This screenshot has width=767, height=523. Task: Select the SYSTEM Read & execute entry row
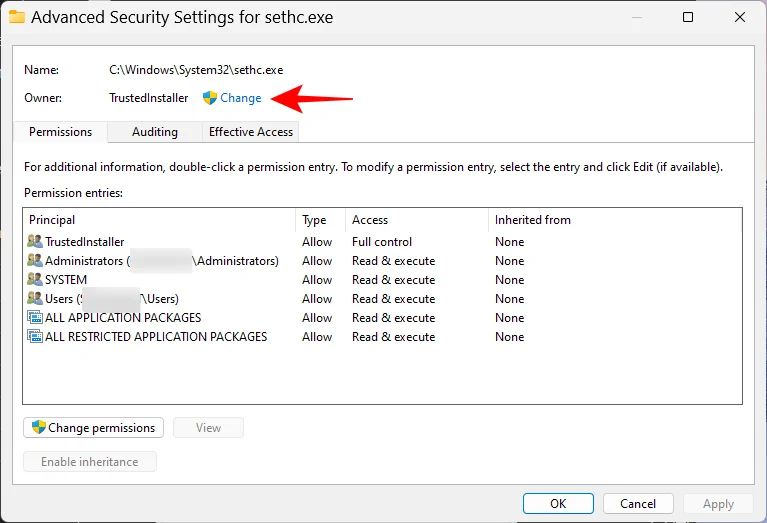click(x=382, y=279)
